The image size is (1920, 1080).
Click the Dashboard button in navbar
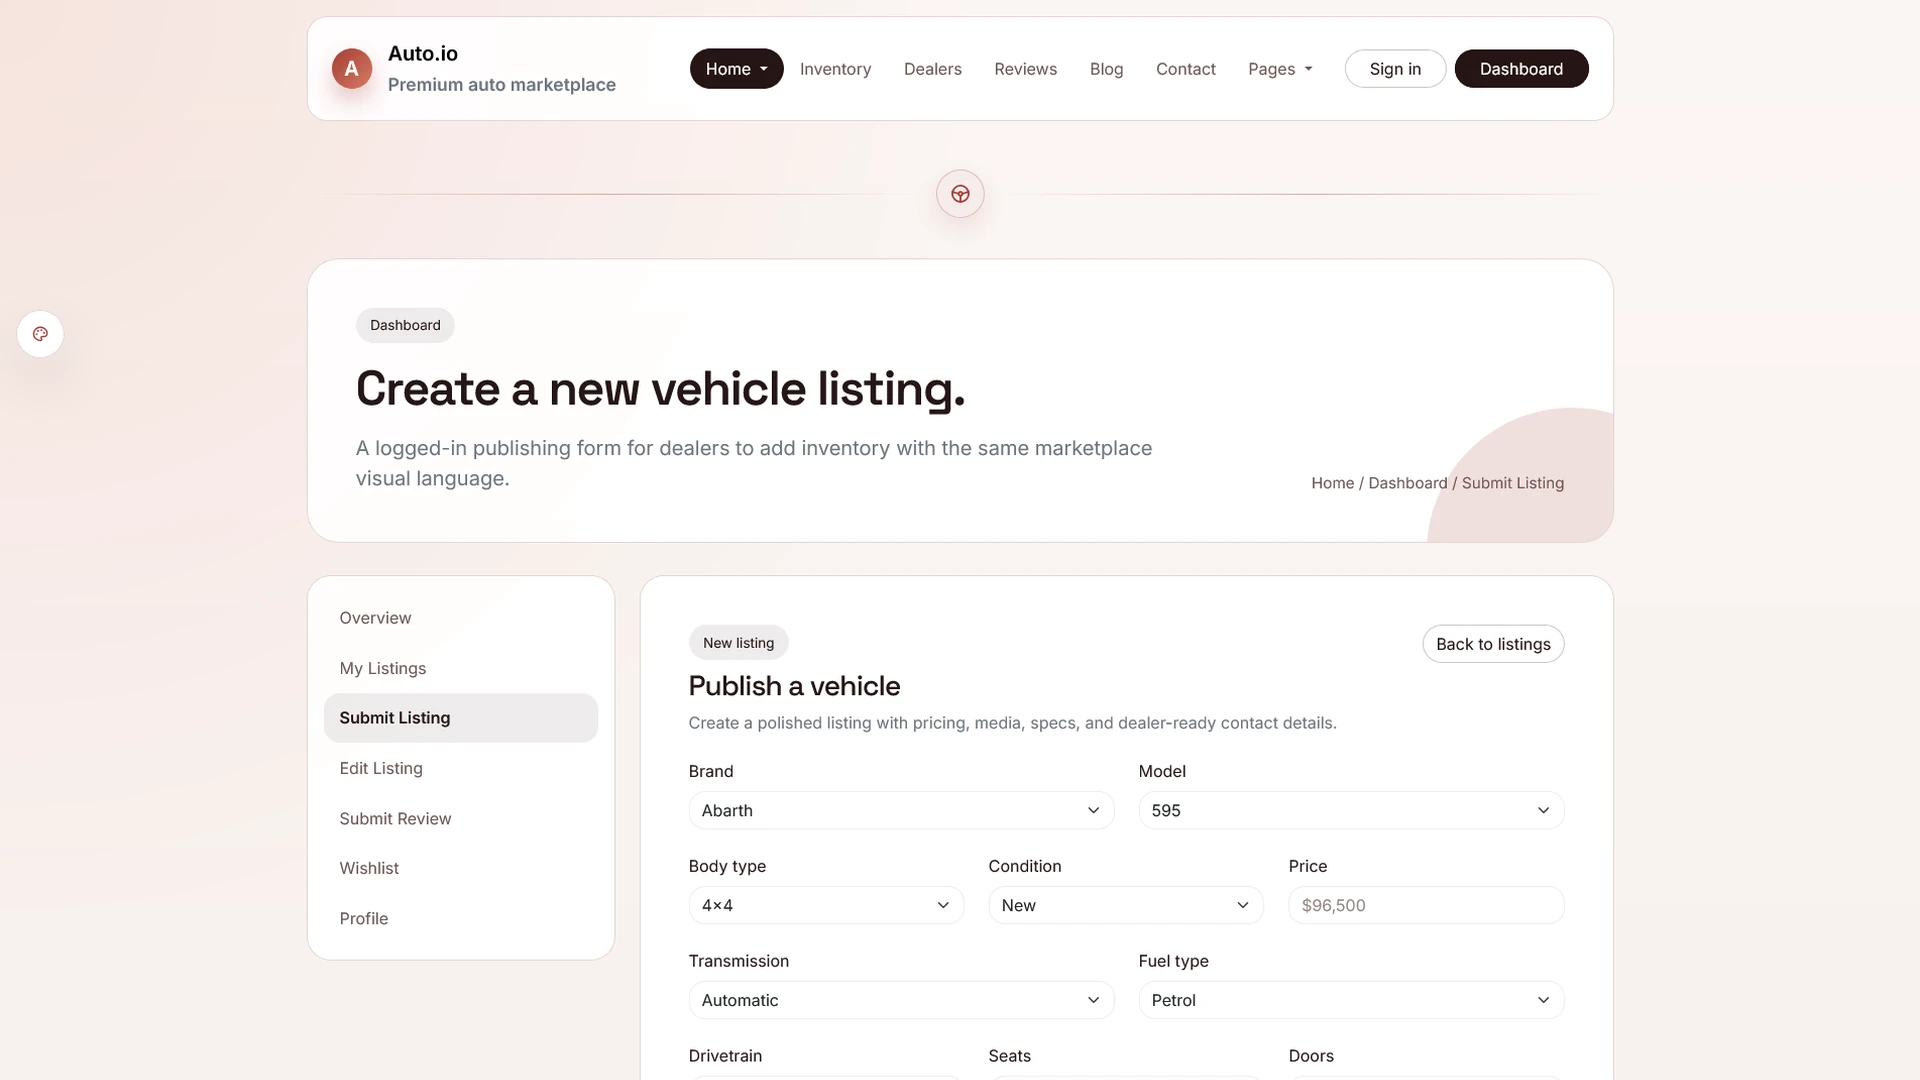tap(1521, 69)
